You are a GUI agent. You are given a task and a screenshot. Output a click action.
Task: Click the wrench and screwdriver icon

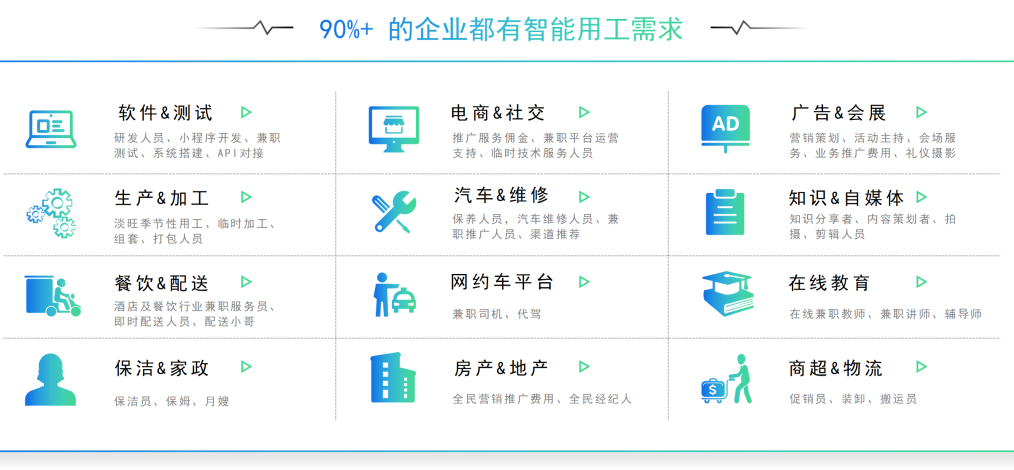[393, 212]
